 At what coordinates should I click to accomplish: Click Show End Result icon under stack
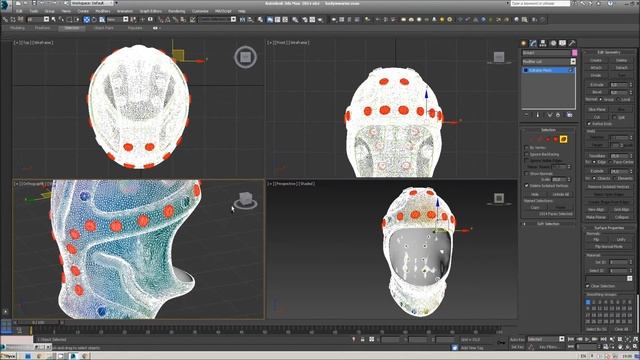point(538,115)
